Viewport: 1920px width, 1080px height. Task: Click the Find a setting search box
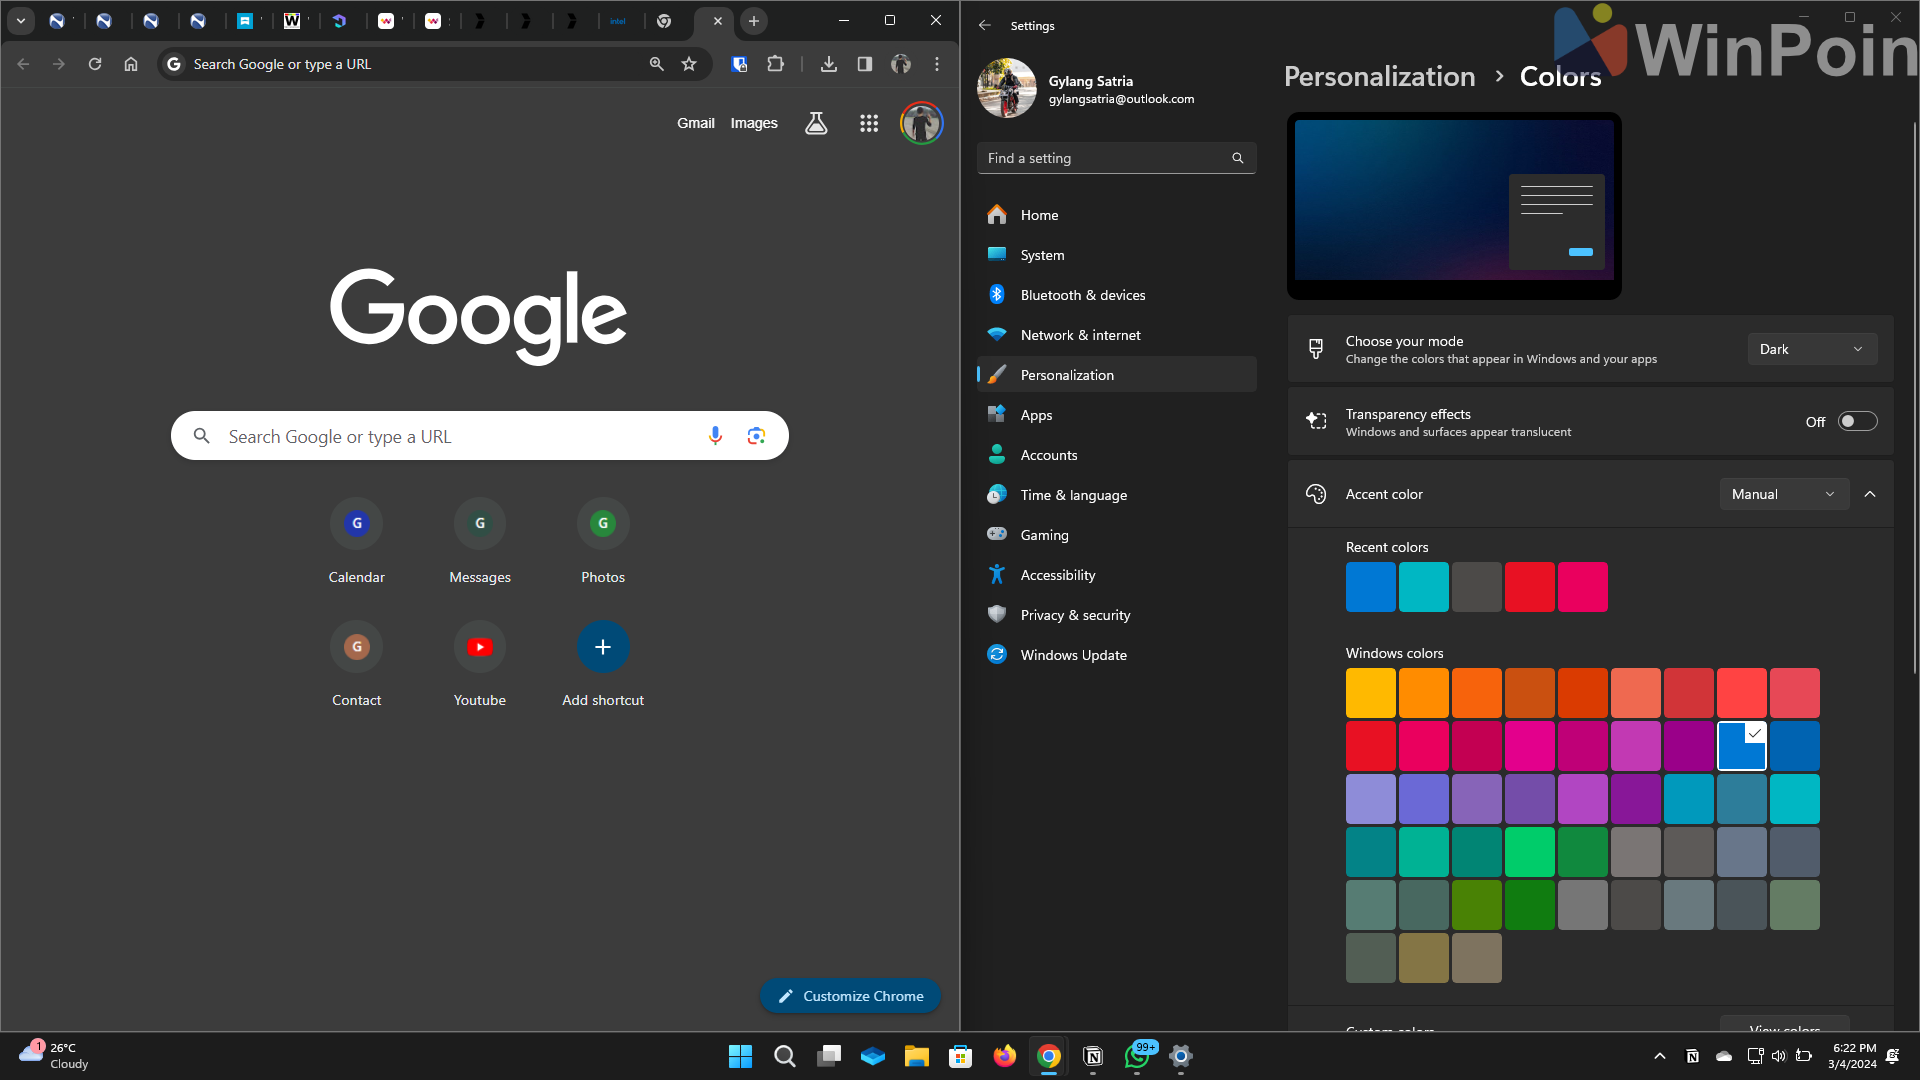1105,158
